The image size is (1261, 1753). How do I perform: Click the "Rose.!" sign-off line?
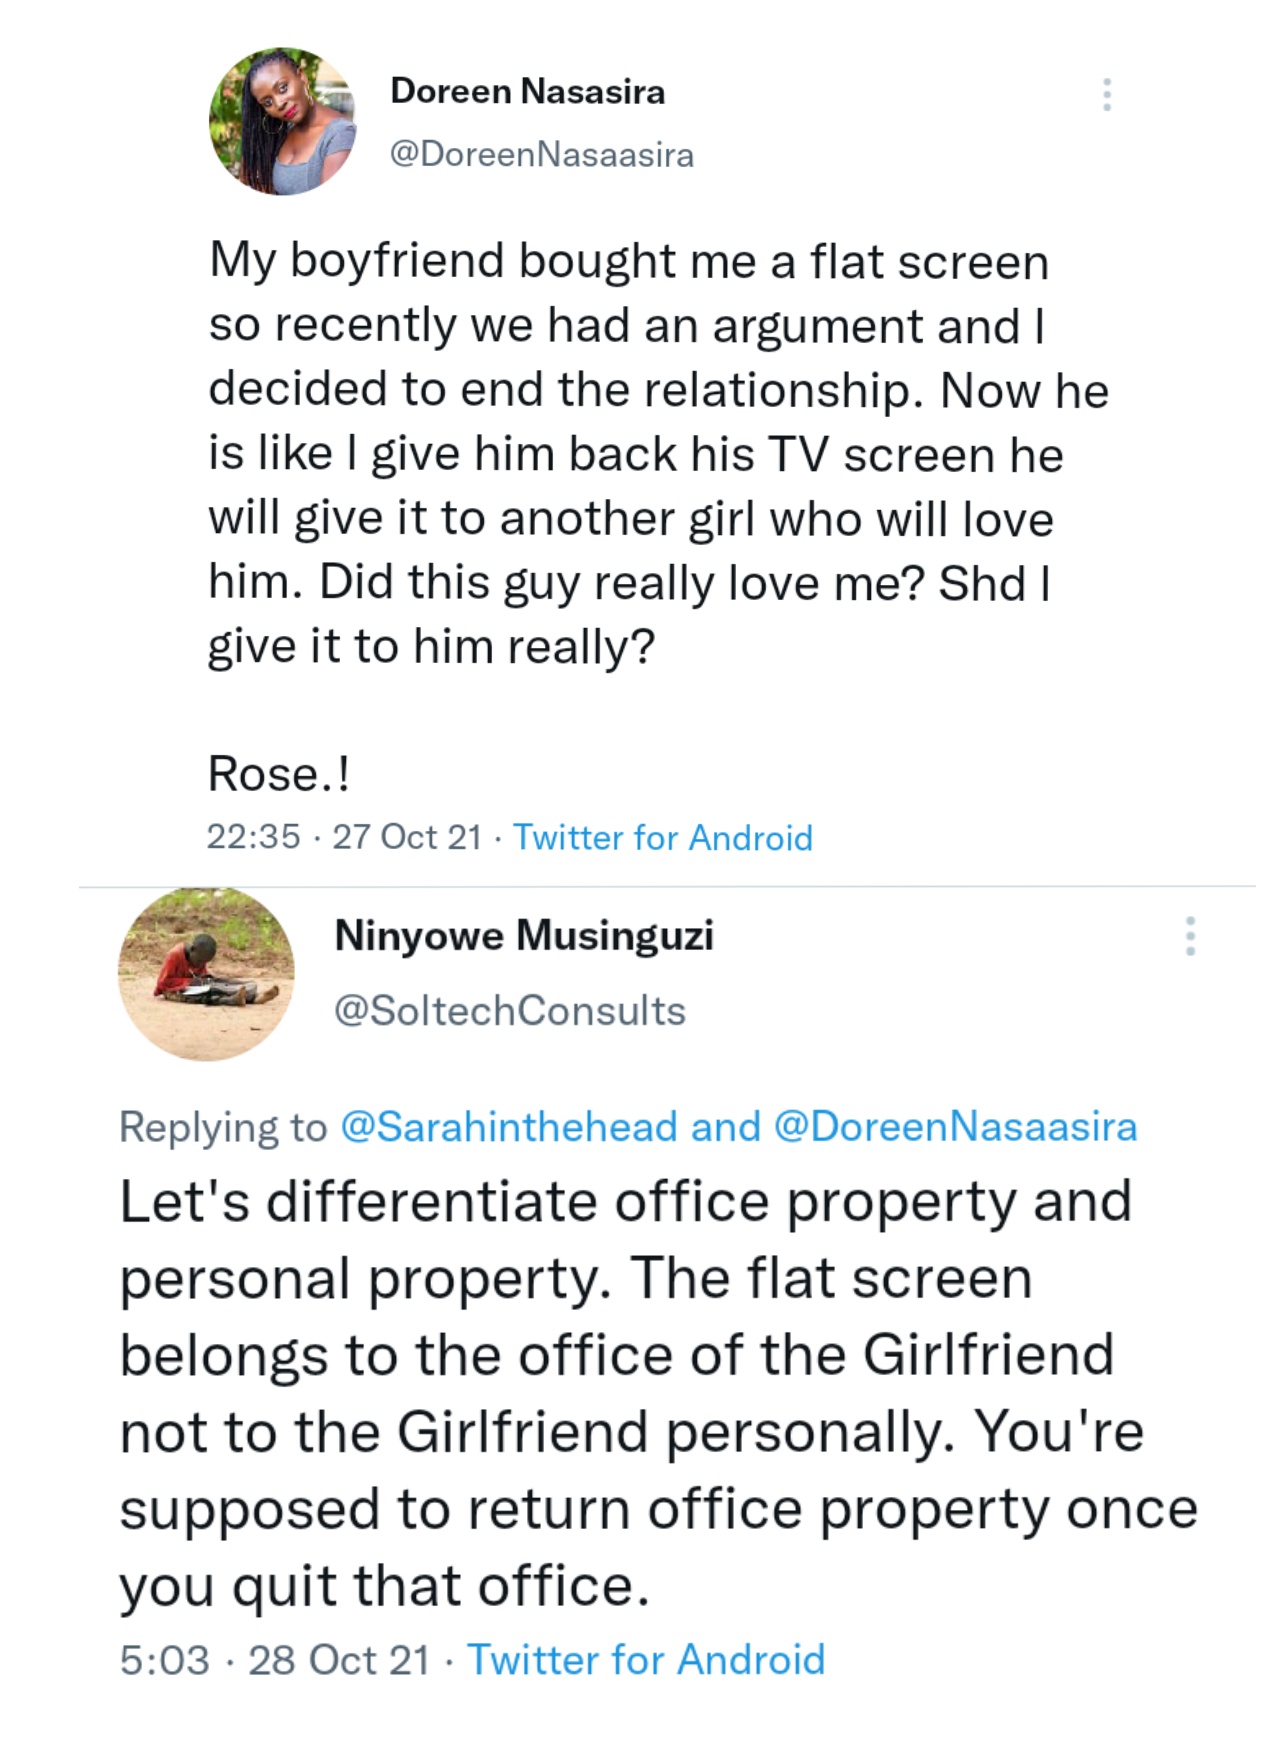click(x=279, y=773)
